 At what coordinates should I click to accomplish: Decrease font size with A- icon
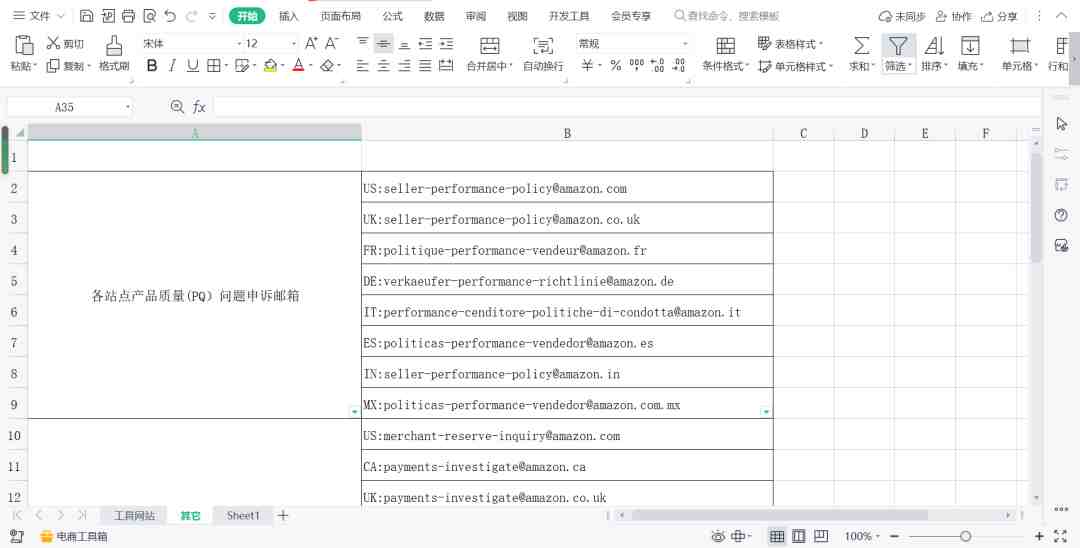coord(332,43)
